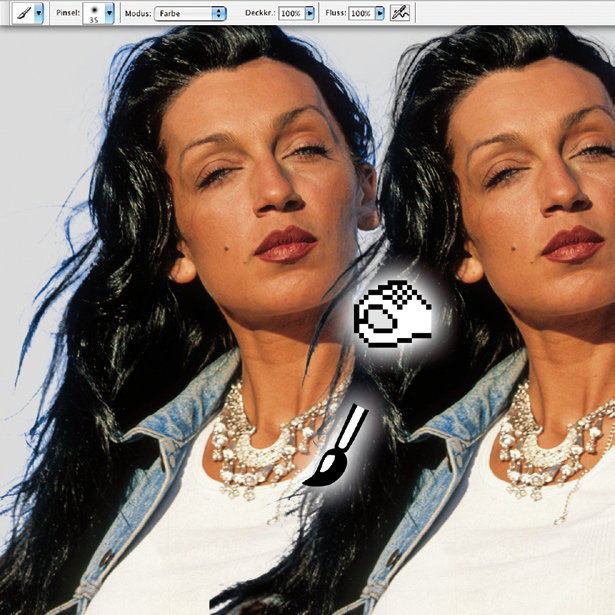The height and width of the screenshot is (615, 615).
Task: Open the Fluss flow slider arrow
Action: click(380, 14)
